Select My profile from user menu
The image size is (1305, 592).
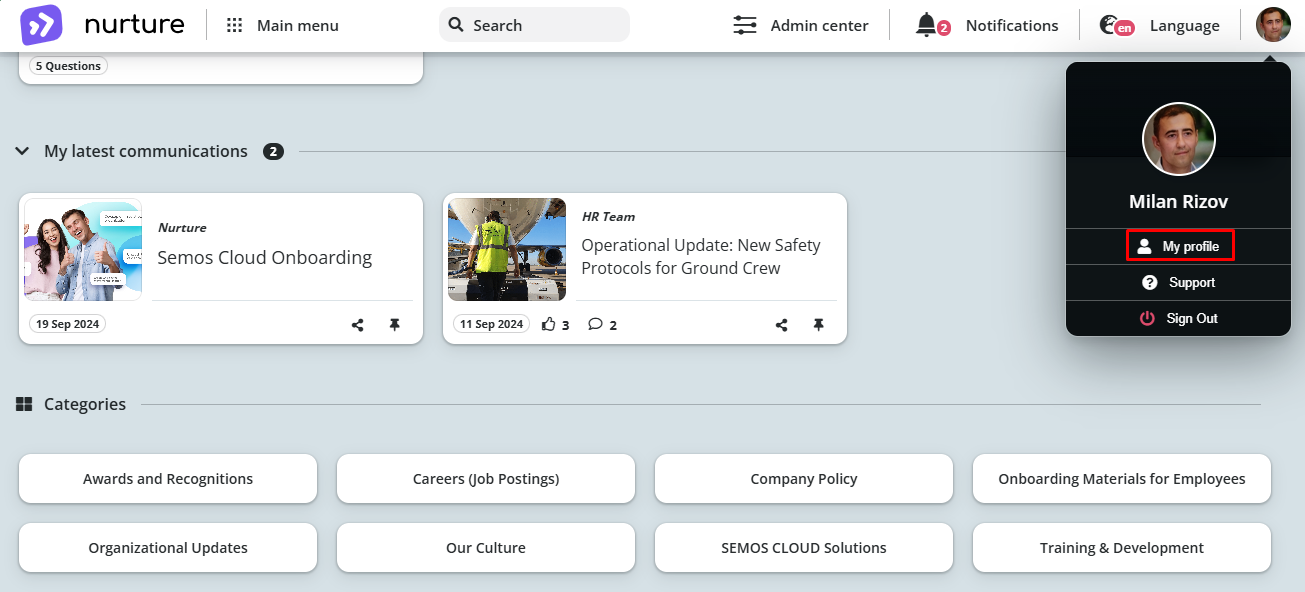point(1180,246)
